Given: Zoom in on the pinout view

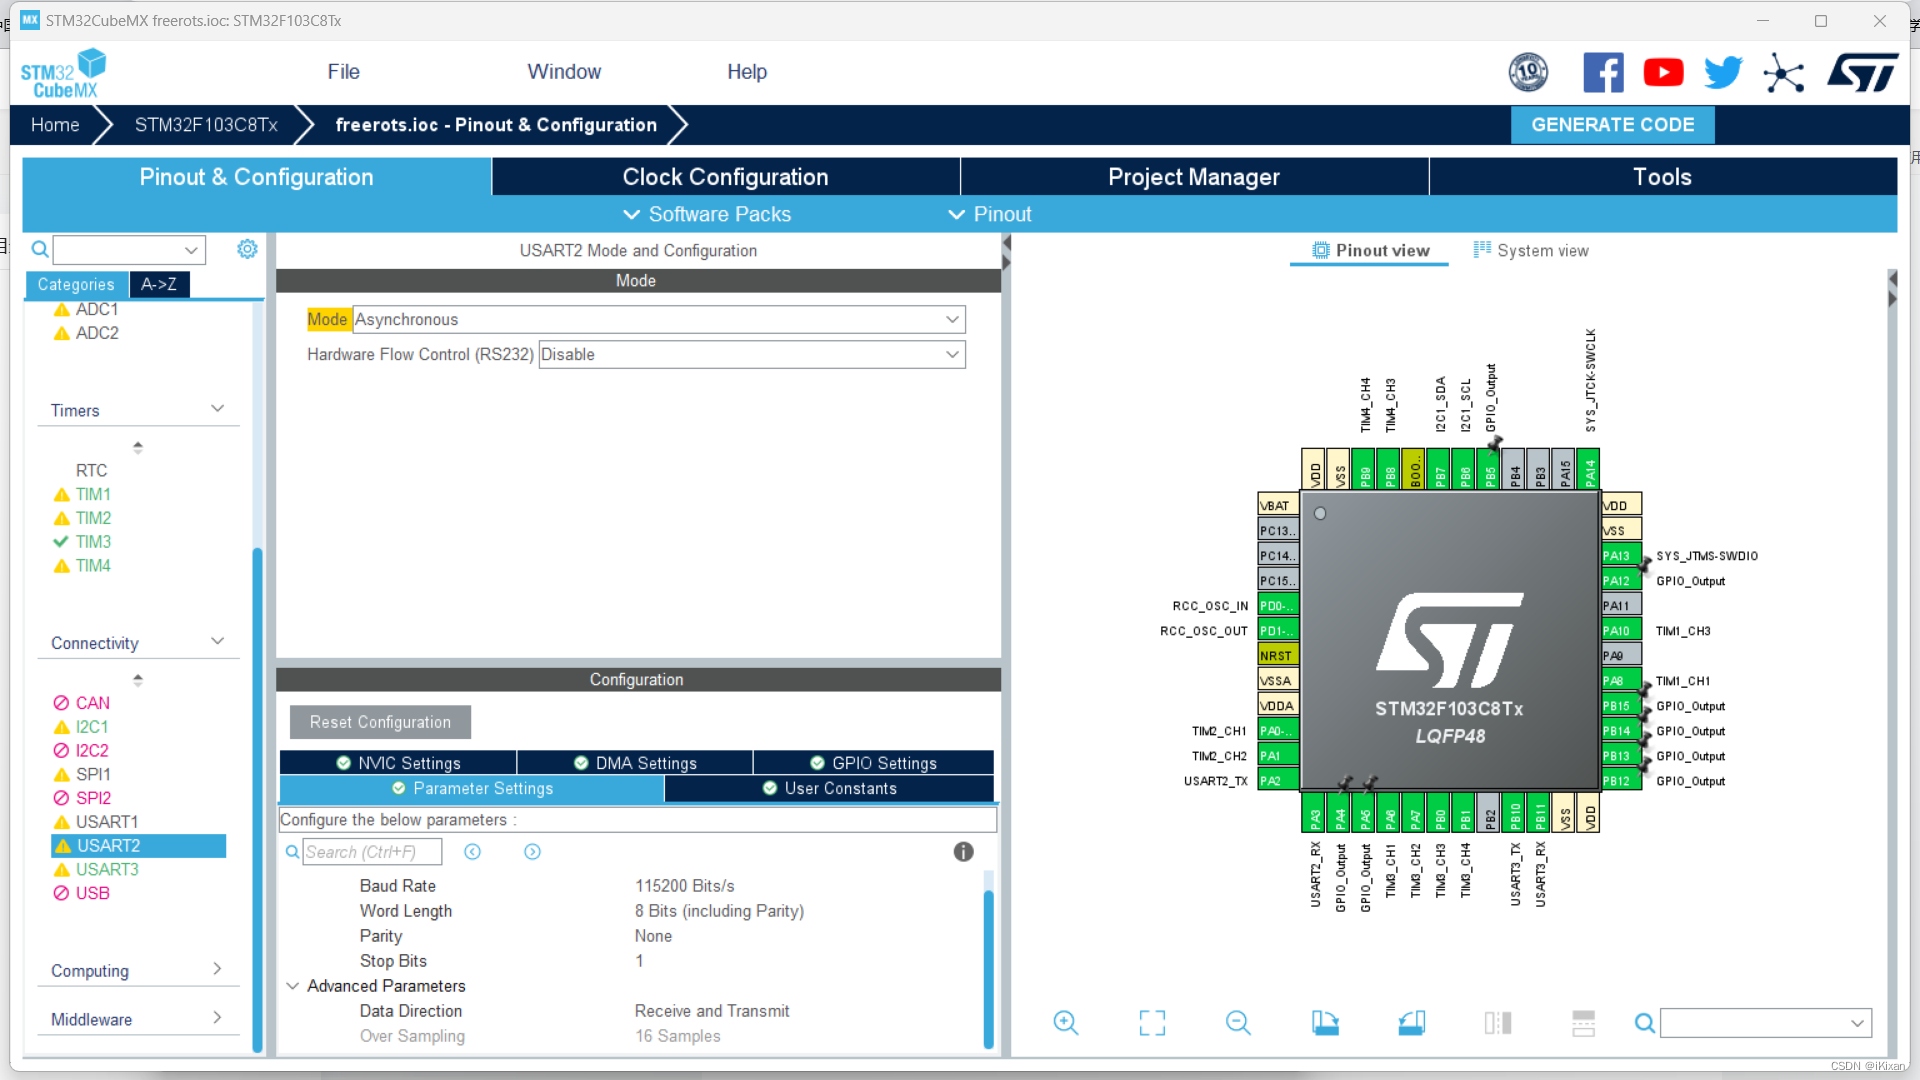Looking at the screenshot, I should tap(1065, 1022).
